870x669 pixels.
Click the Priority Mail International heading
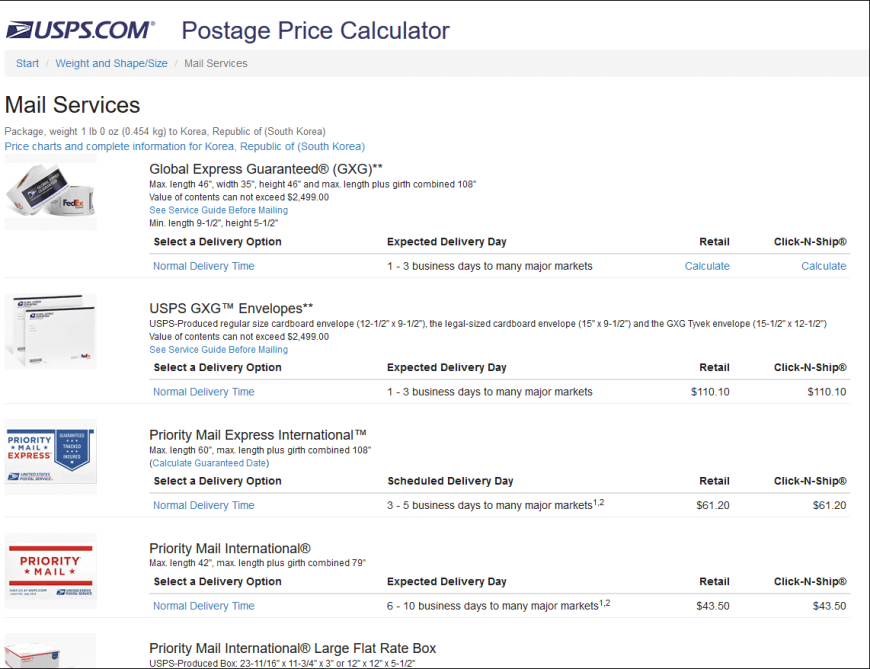tap(230, 549)
